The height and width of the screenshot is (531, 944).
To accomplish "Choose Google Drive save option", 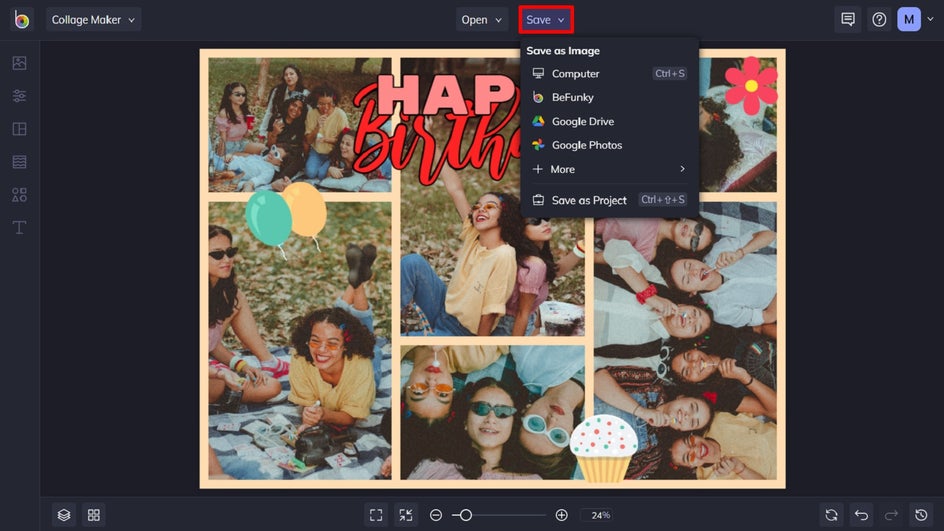I will 582,121.
